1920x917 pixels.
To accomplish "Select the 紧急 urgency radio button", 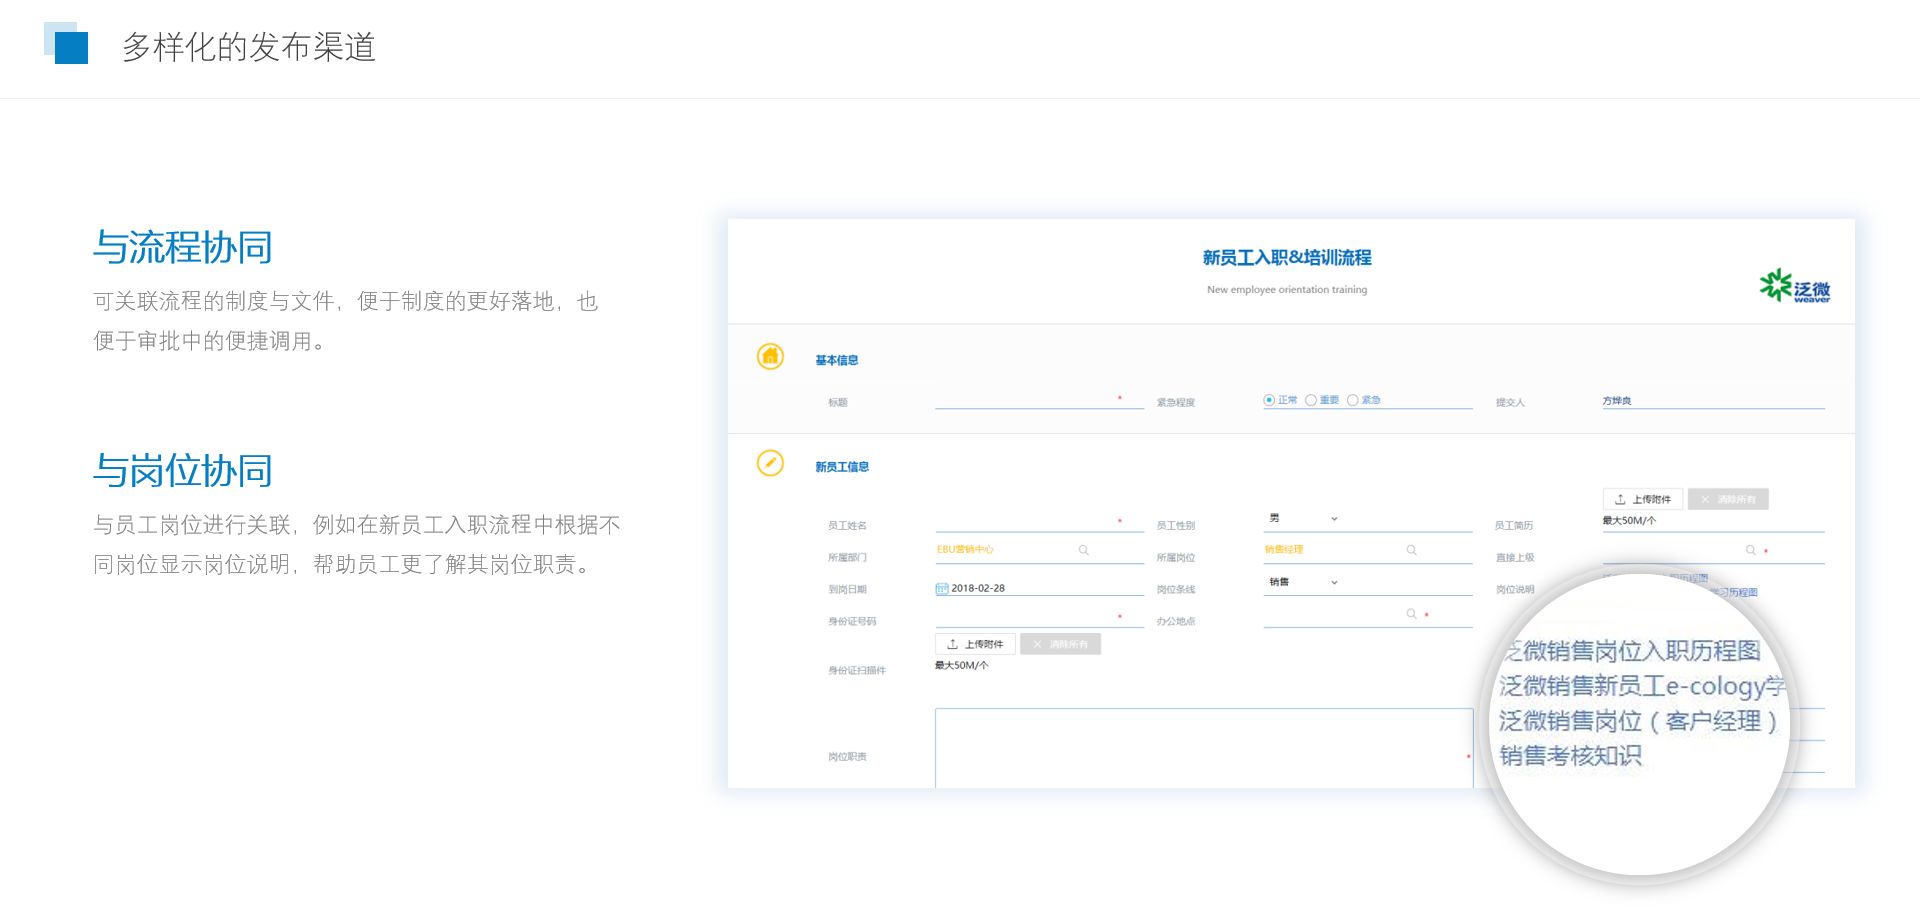I will (x=1352, y=400).
